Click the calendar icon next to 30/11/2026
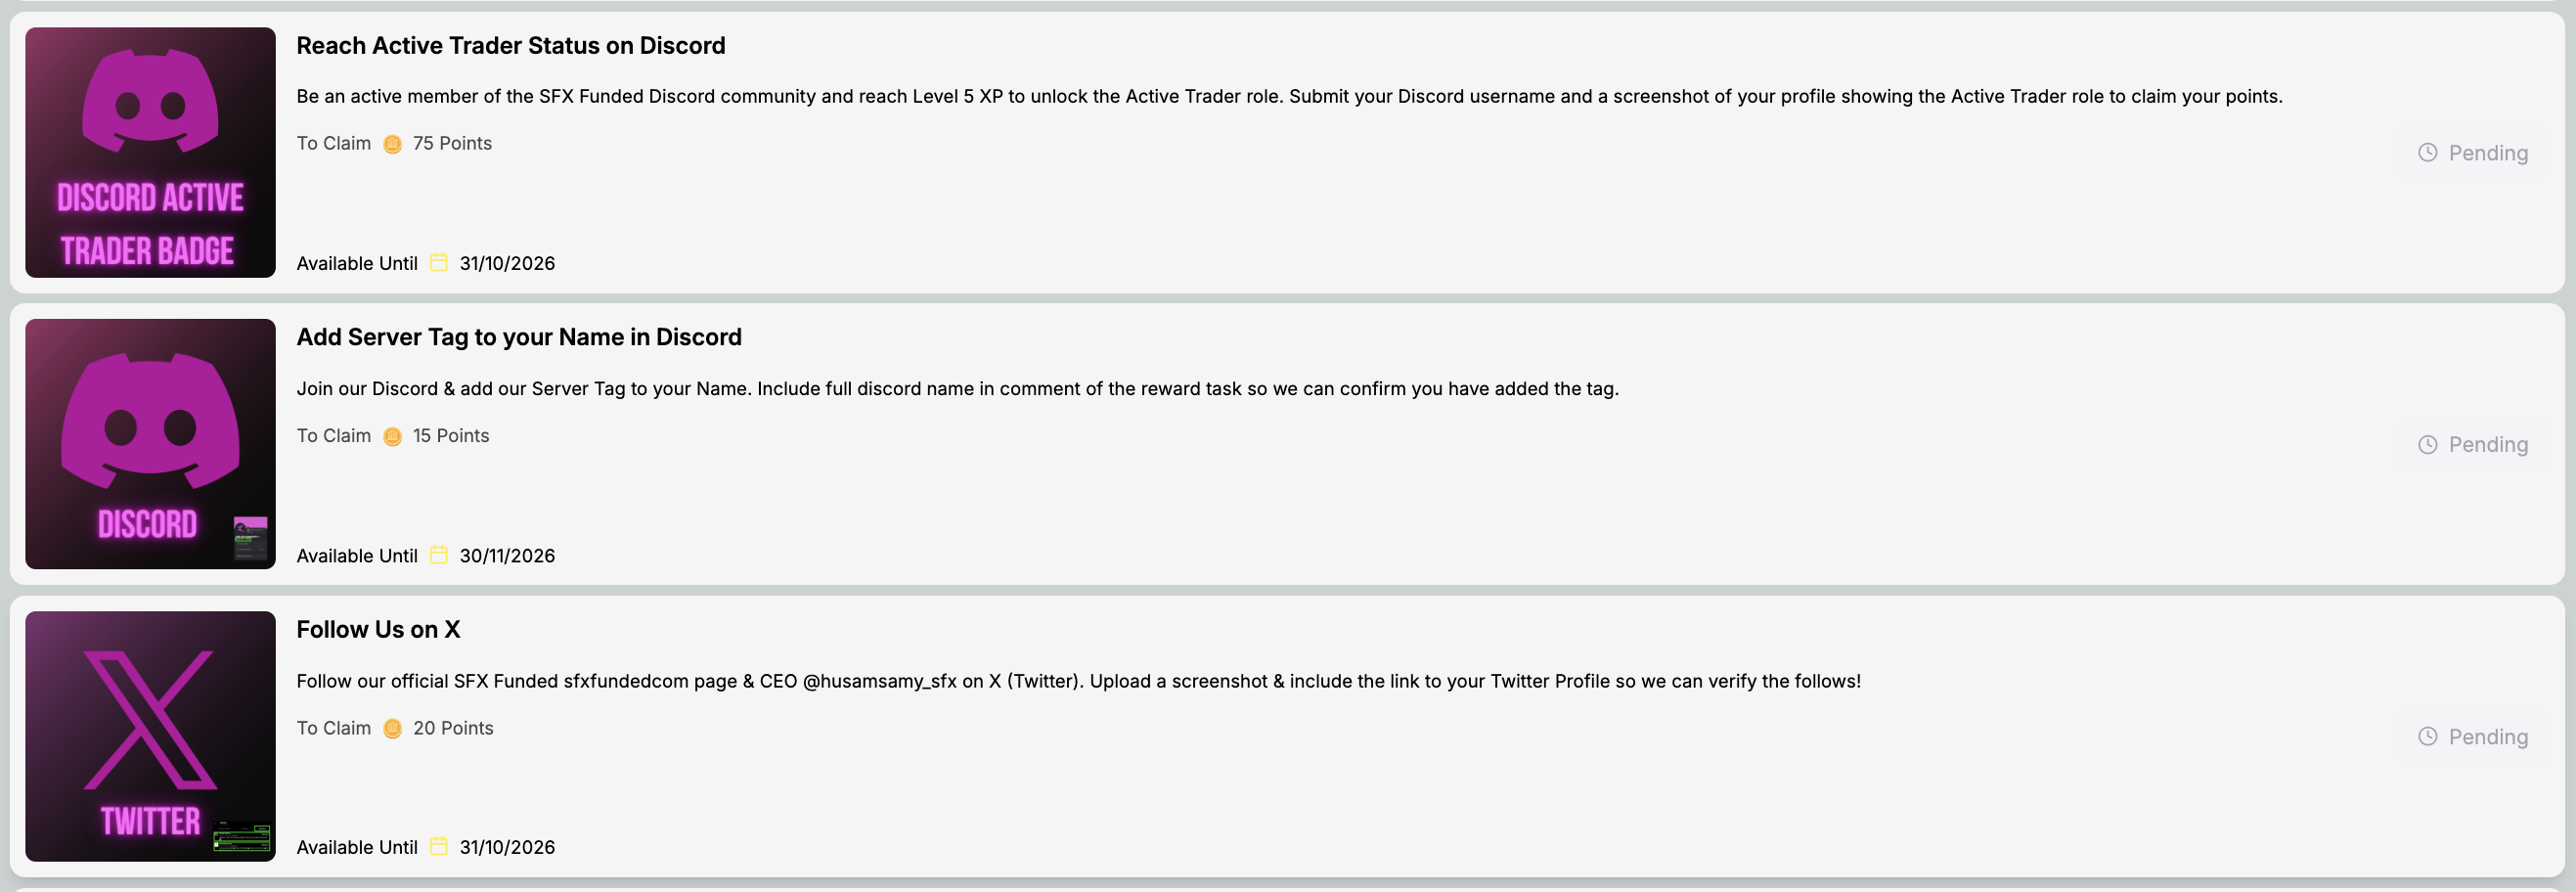The height and width of the screenshot is (892, 2576). point(438,555)
